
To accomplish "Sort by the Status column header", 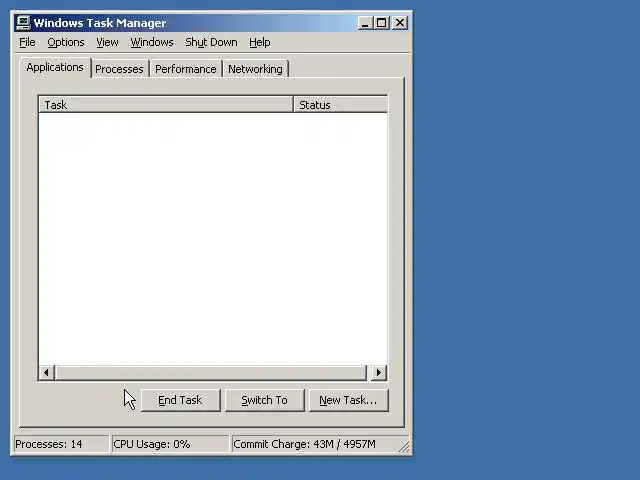I will pos(340,105).
